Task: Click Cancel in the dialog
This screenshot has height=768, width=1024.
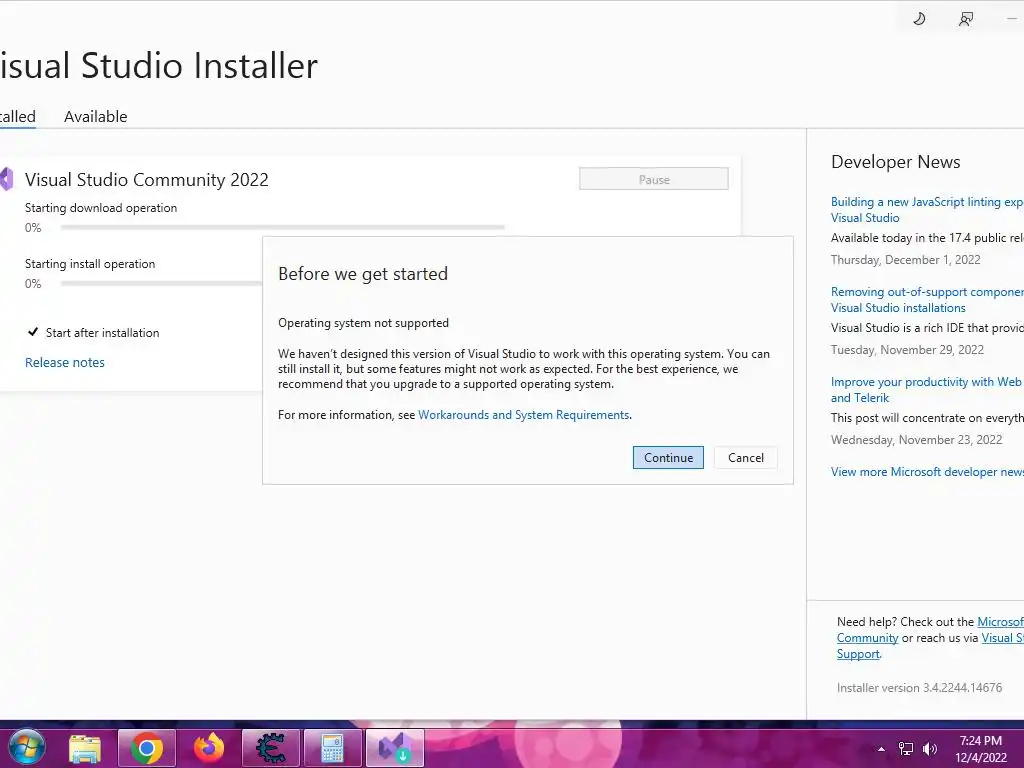Action: tap(746, 458)
